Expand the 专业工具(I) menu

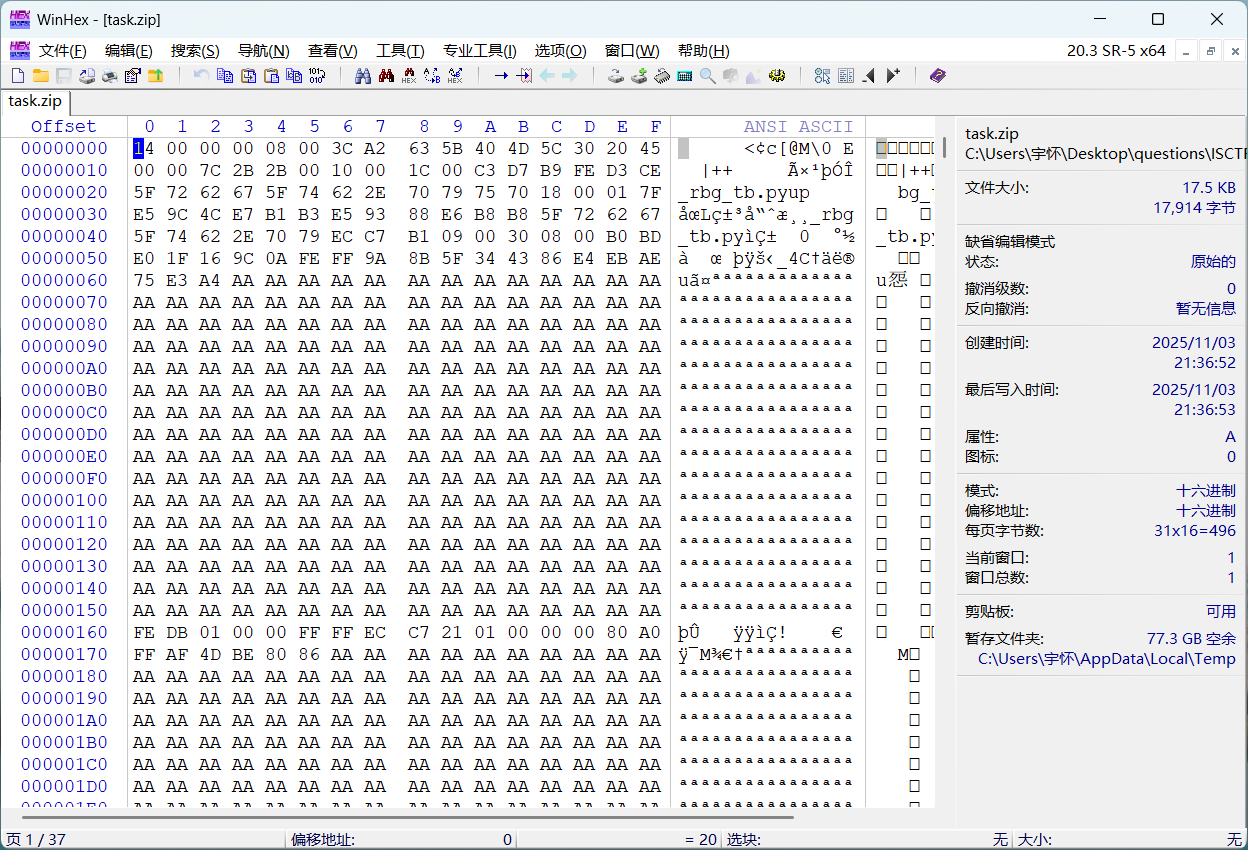click(x=480, y=51)
